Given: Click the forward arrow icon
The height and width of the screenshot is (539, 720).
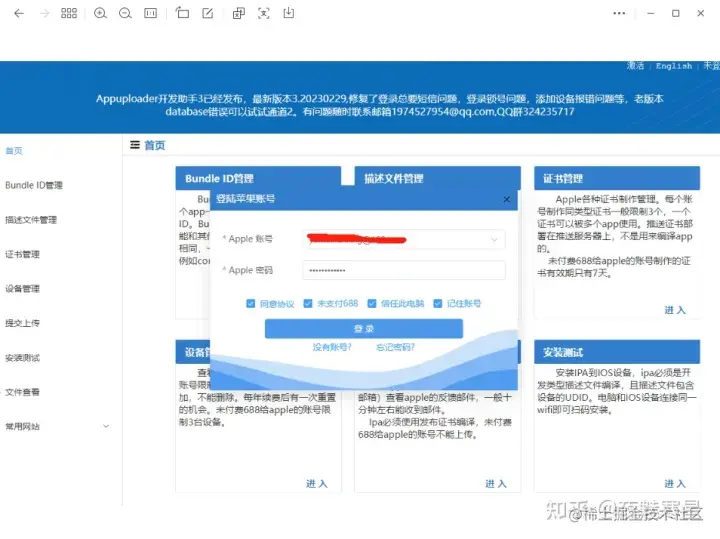Looking at the screenshot, I should [45, 13].
